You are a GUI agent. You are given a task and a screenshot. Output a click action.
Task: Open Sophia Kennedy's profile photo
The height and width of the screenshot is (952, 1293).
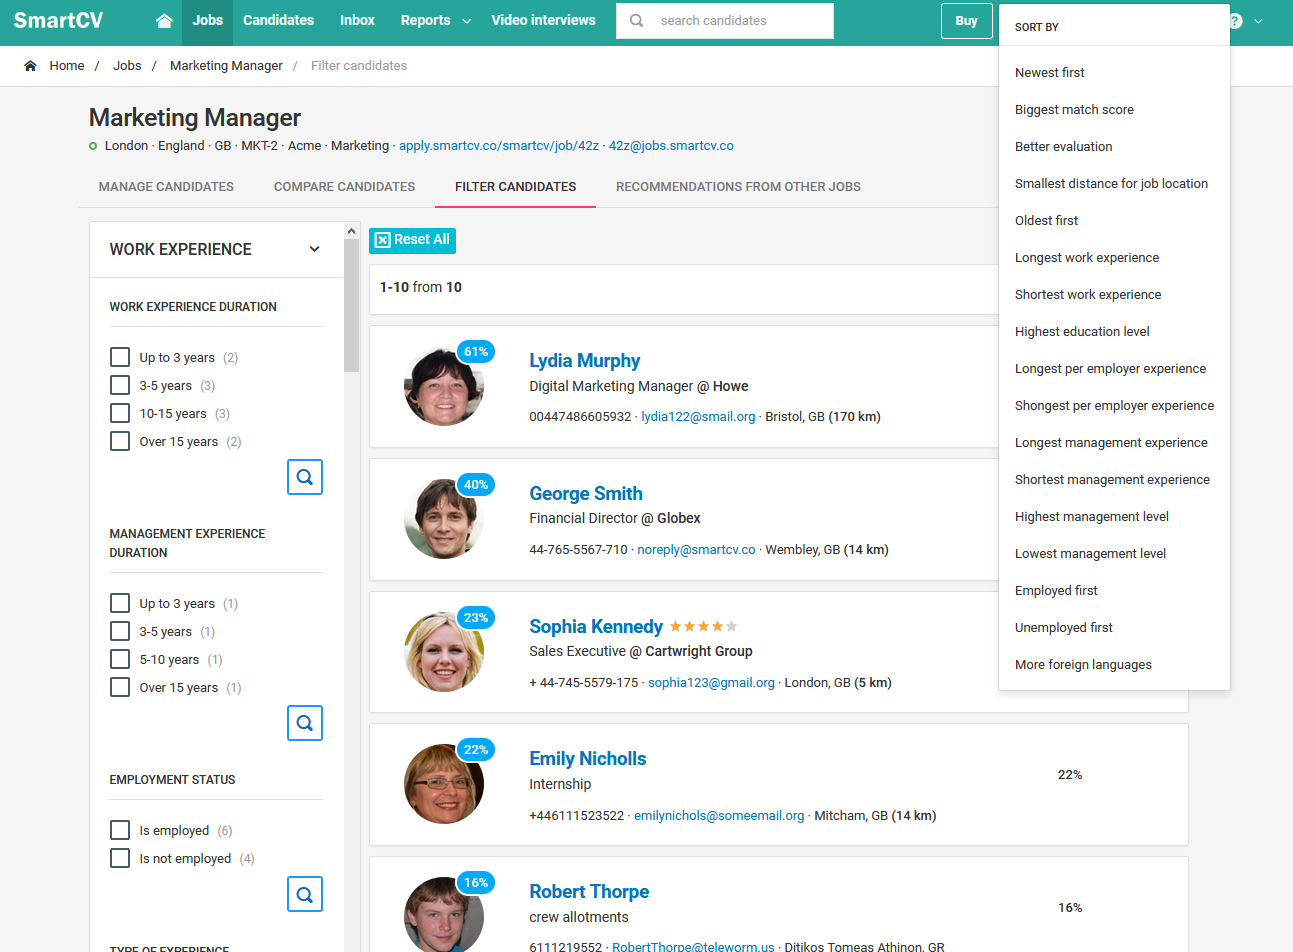444,652
